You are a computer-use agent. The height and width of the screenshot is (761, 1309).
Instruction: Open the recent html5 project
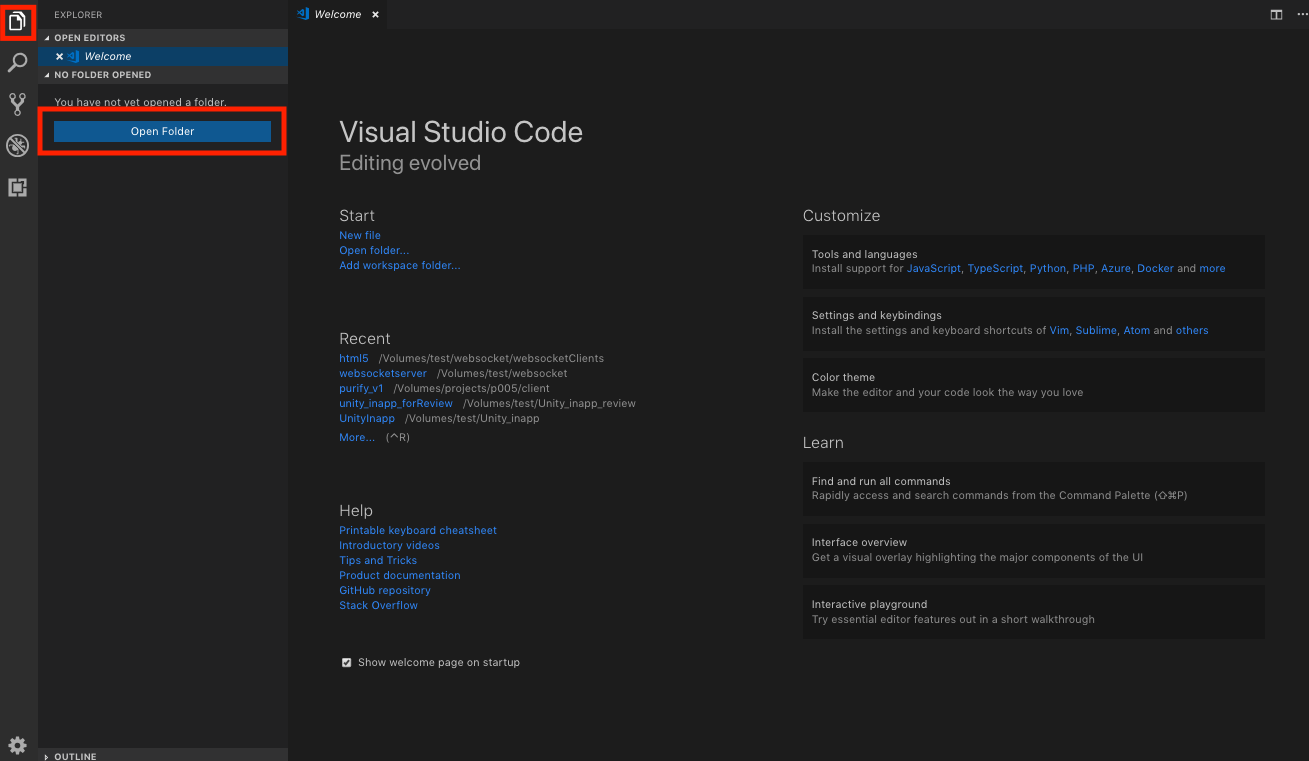tap(354, 358)
